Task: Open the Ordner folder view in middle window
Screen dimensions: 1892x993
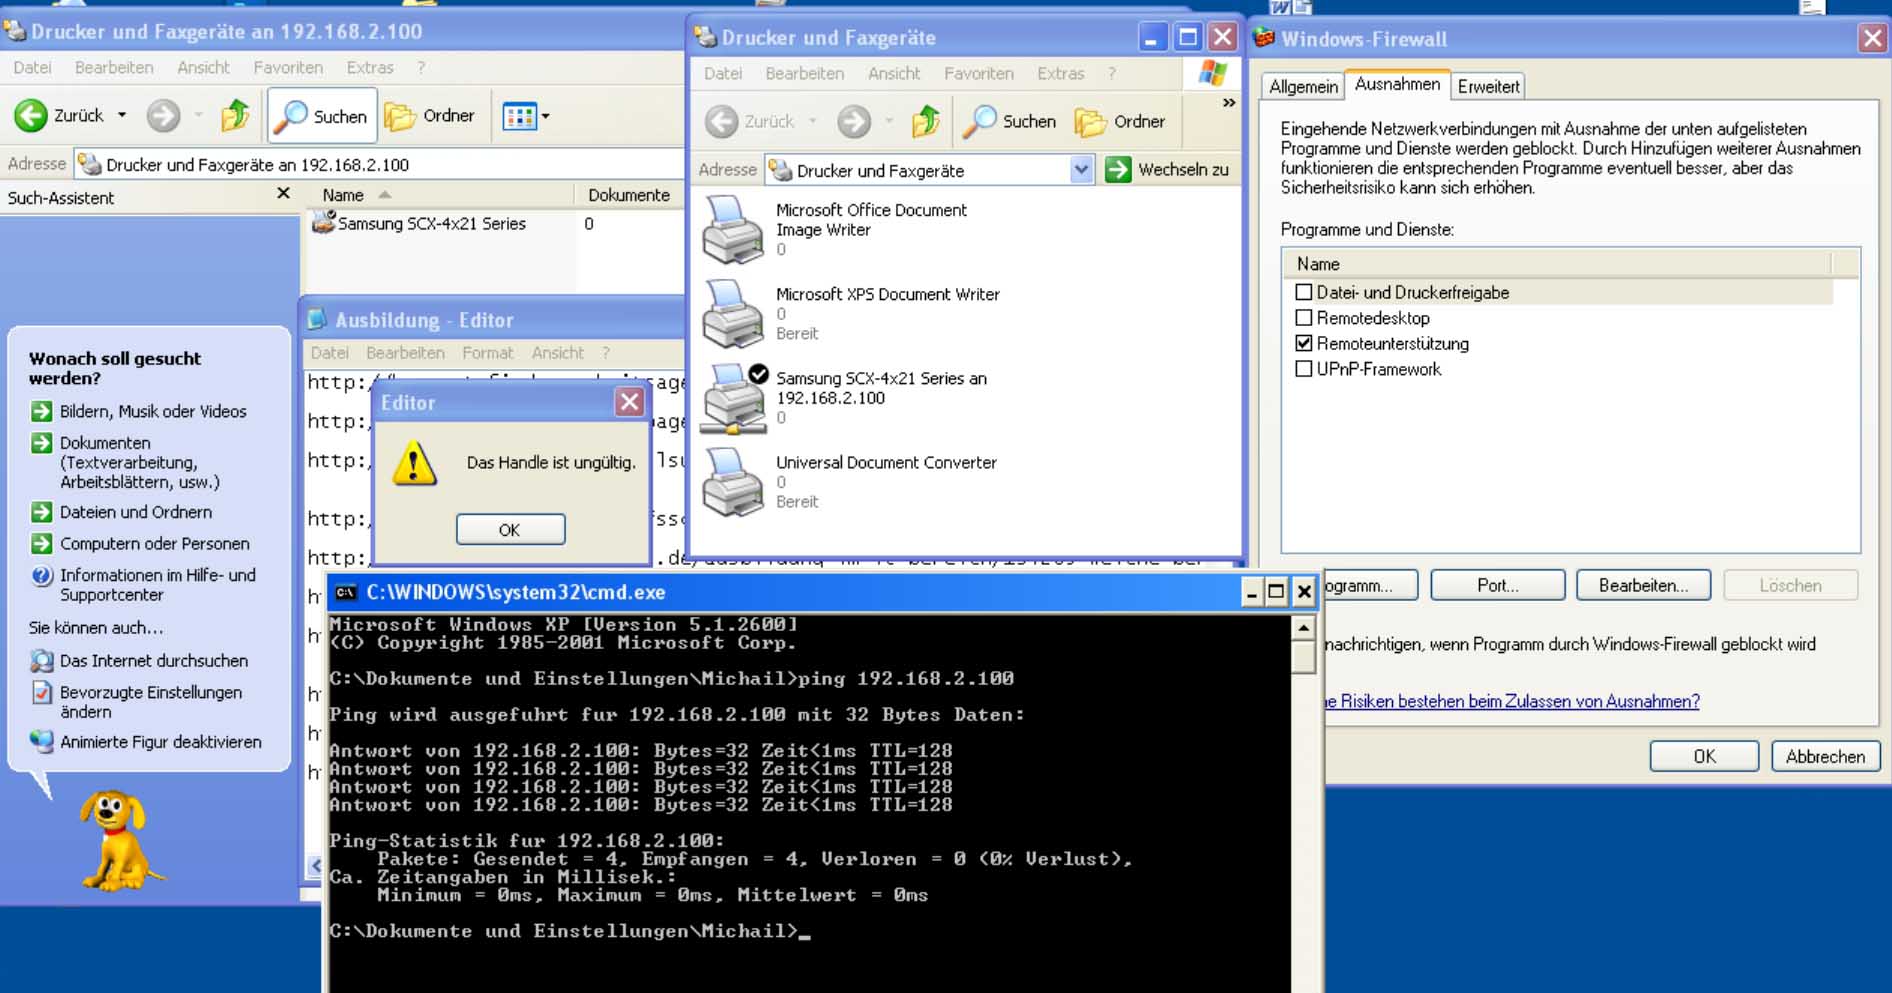Action: click(x=1119, y=122)
